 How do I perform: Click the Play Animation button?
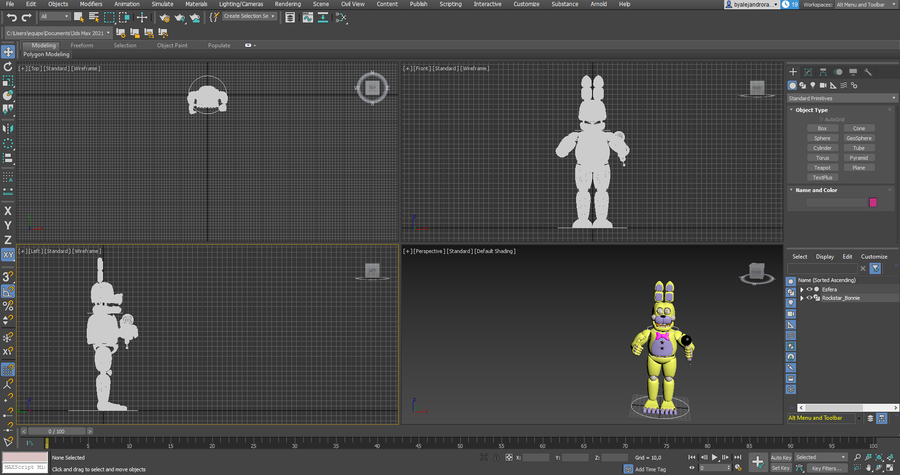715,457
